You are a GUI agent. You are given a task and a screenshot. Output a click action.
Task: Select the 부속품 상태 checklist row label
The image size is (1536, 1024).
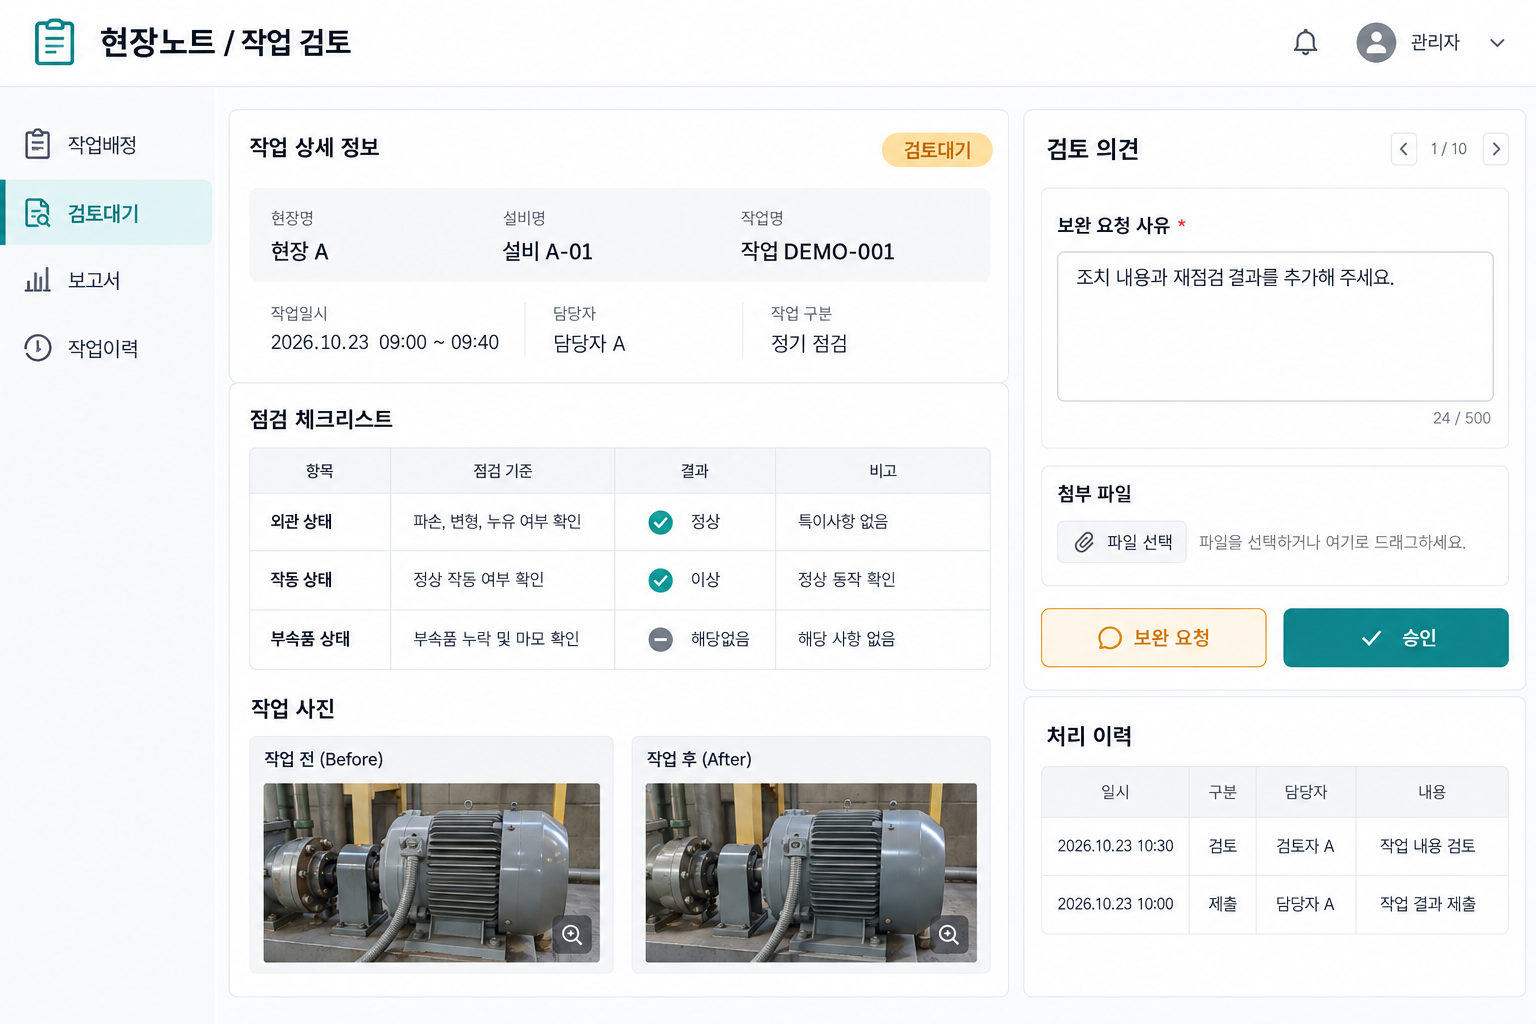click(x=310, y=639)
